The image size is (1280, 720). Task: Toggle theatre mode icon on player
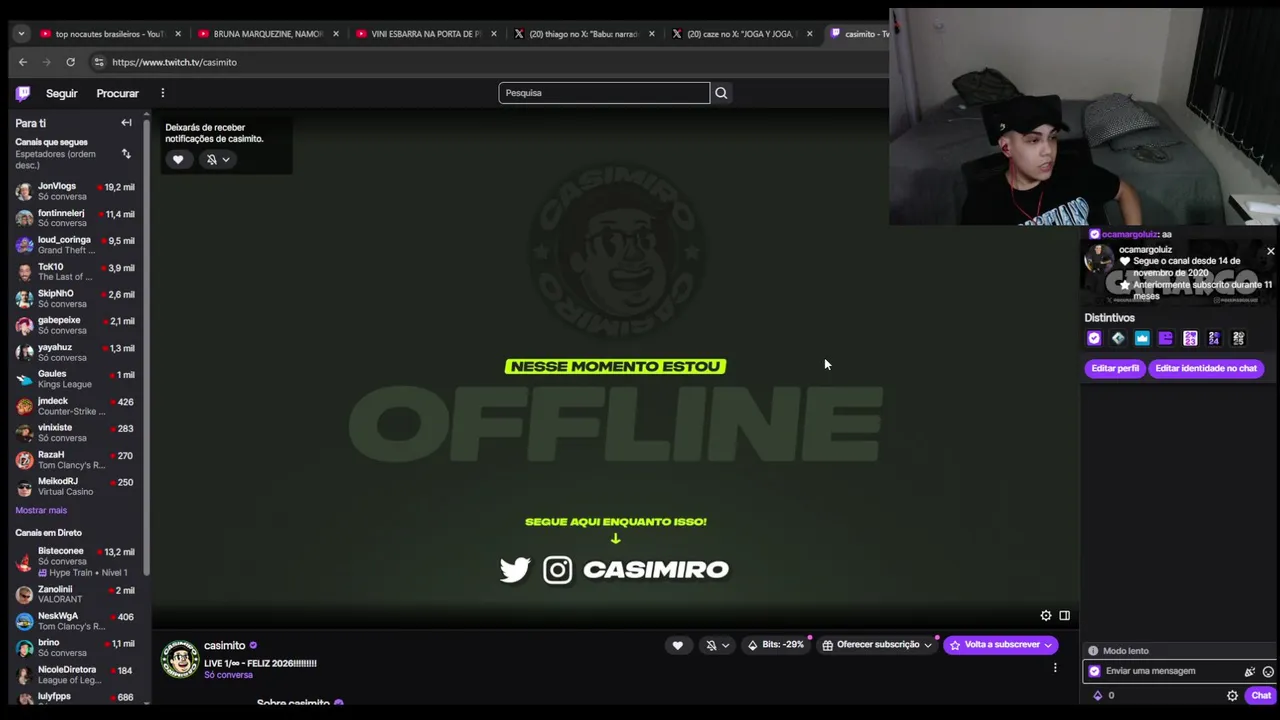pyautogui.click(x=1064, y=616)
